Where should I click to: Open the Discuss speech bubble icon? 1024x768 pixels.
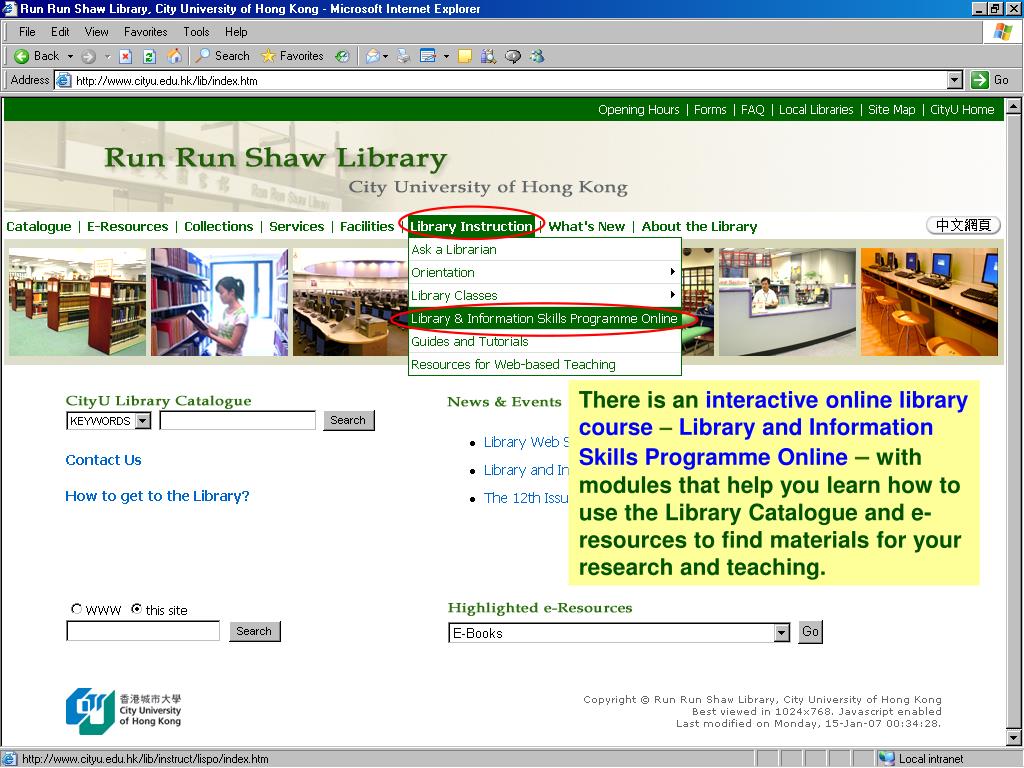513,56
